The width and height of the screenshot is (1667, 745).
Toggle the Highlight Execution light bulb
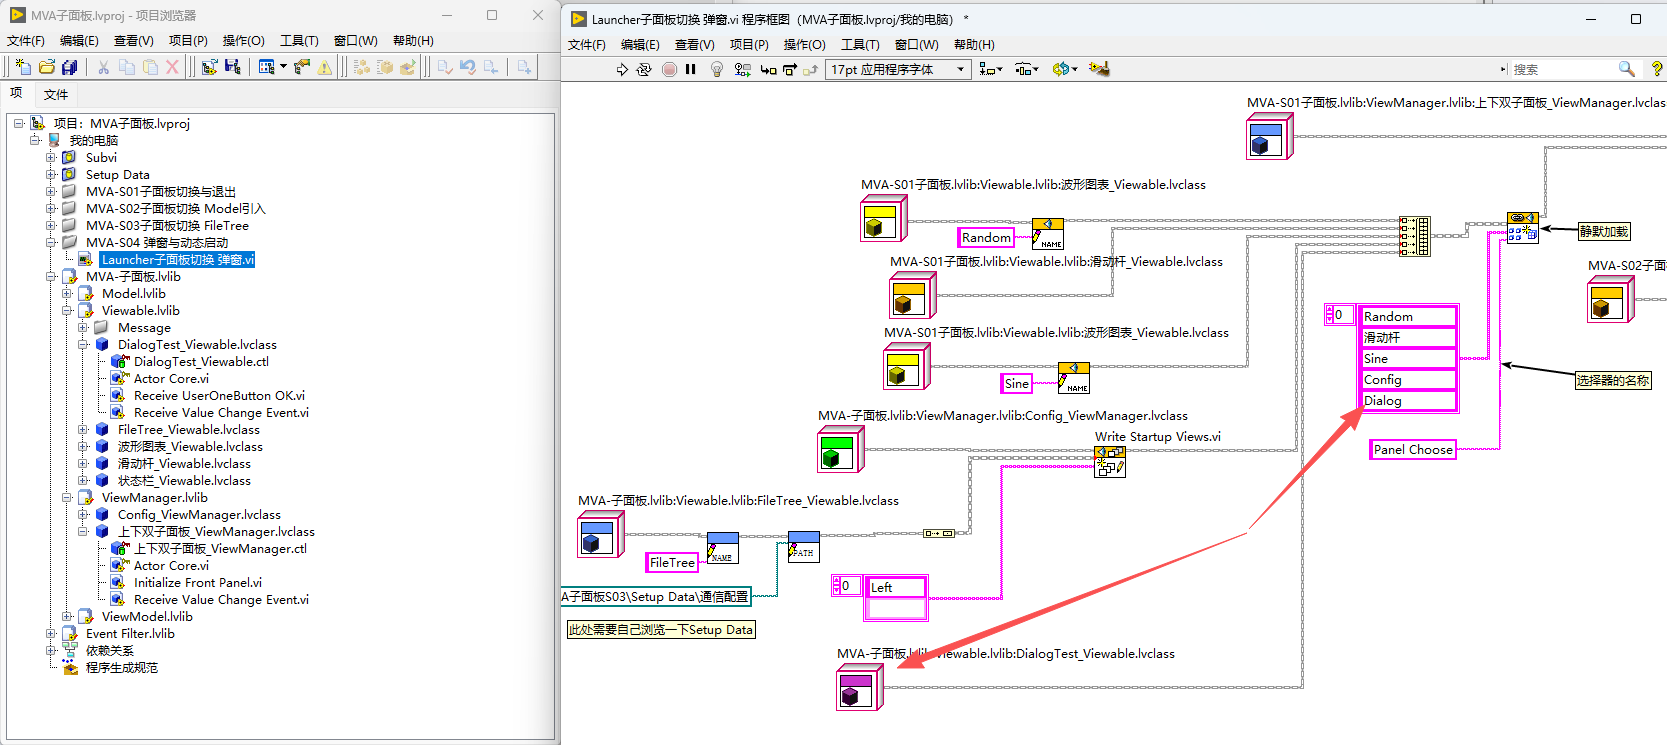click(717, 69)
